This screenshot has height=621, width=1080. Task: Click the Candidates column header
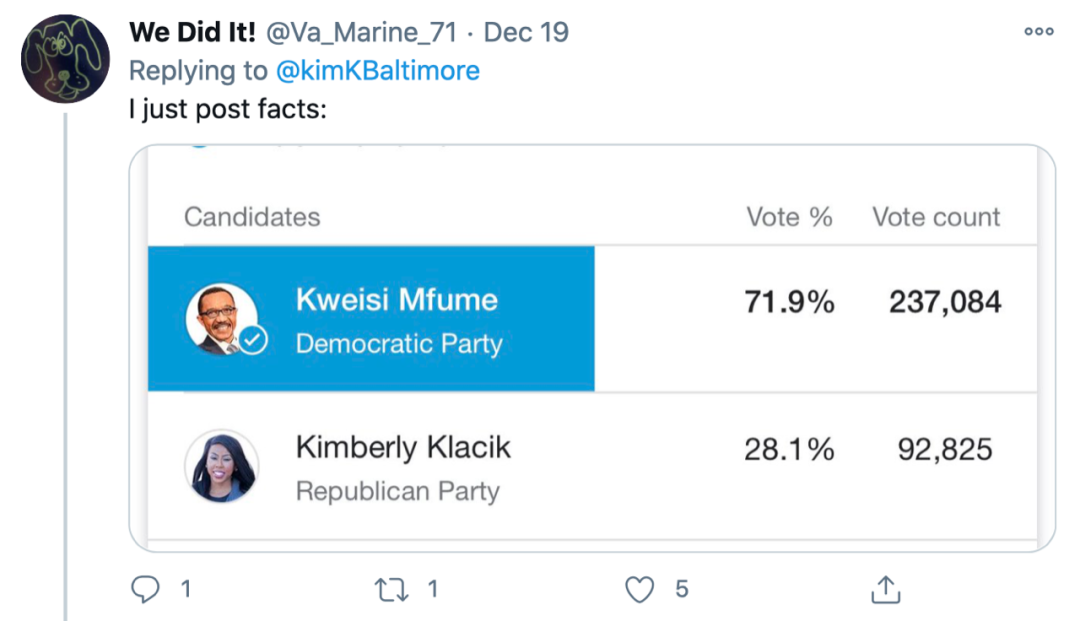(252, 217)
